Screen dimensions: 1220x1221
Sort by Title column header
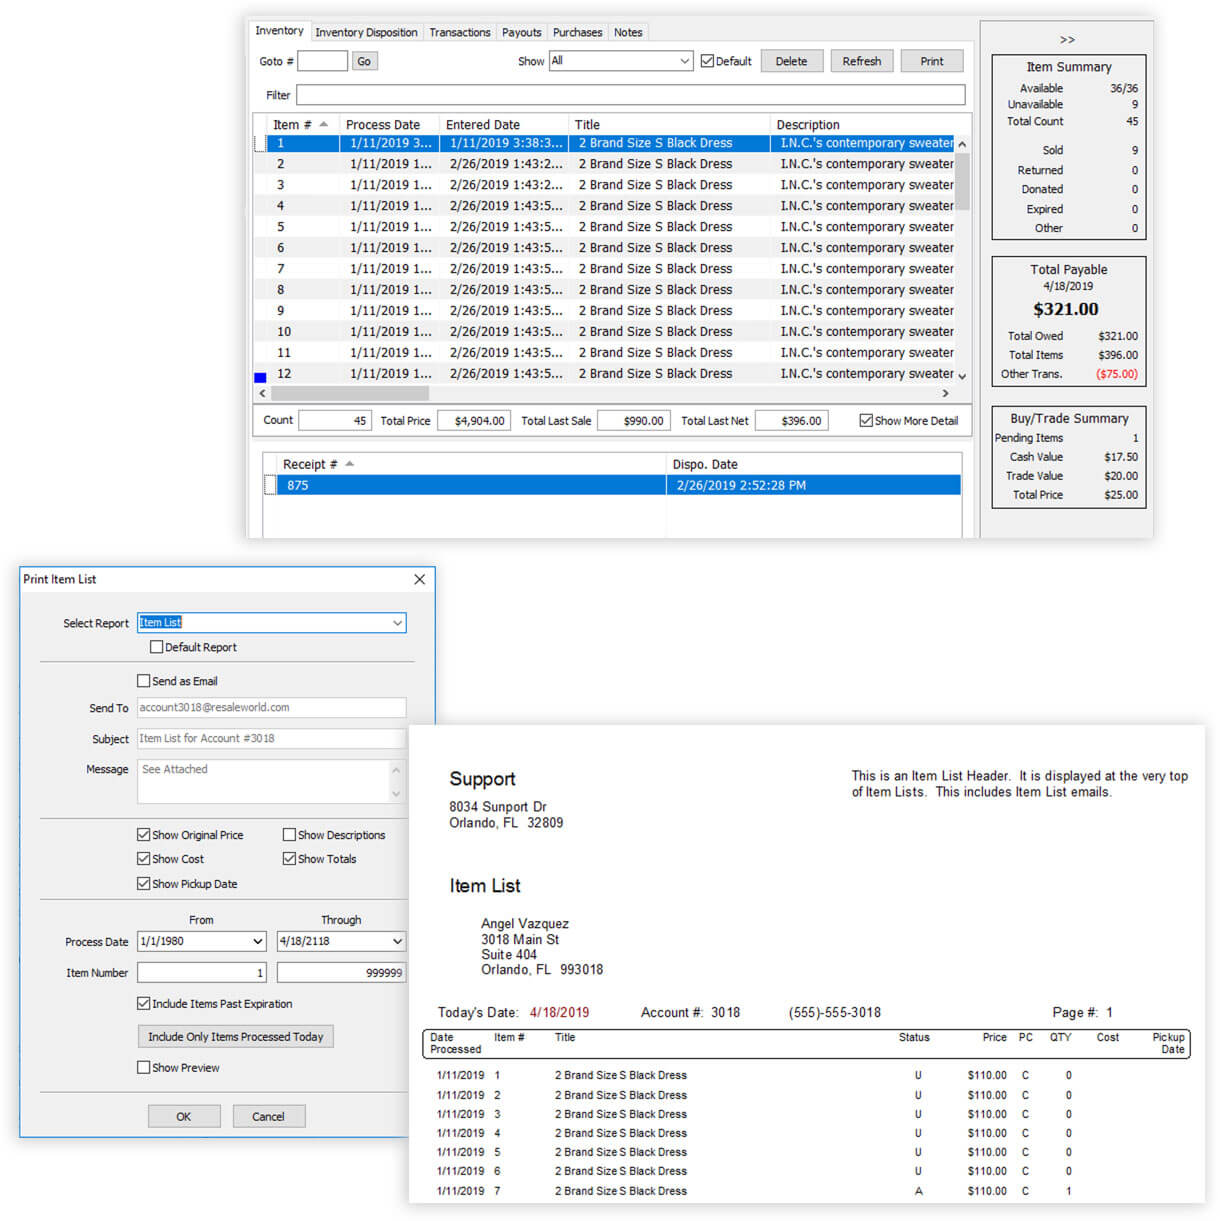click(x=670, y=125)
